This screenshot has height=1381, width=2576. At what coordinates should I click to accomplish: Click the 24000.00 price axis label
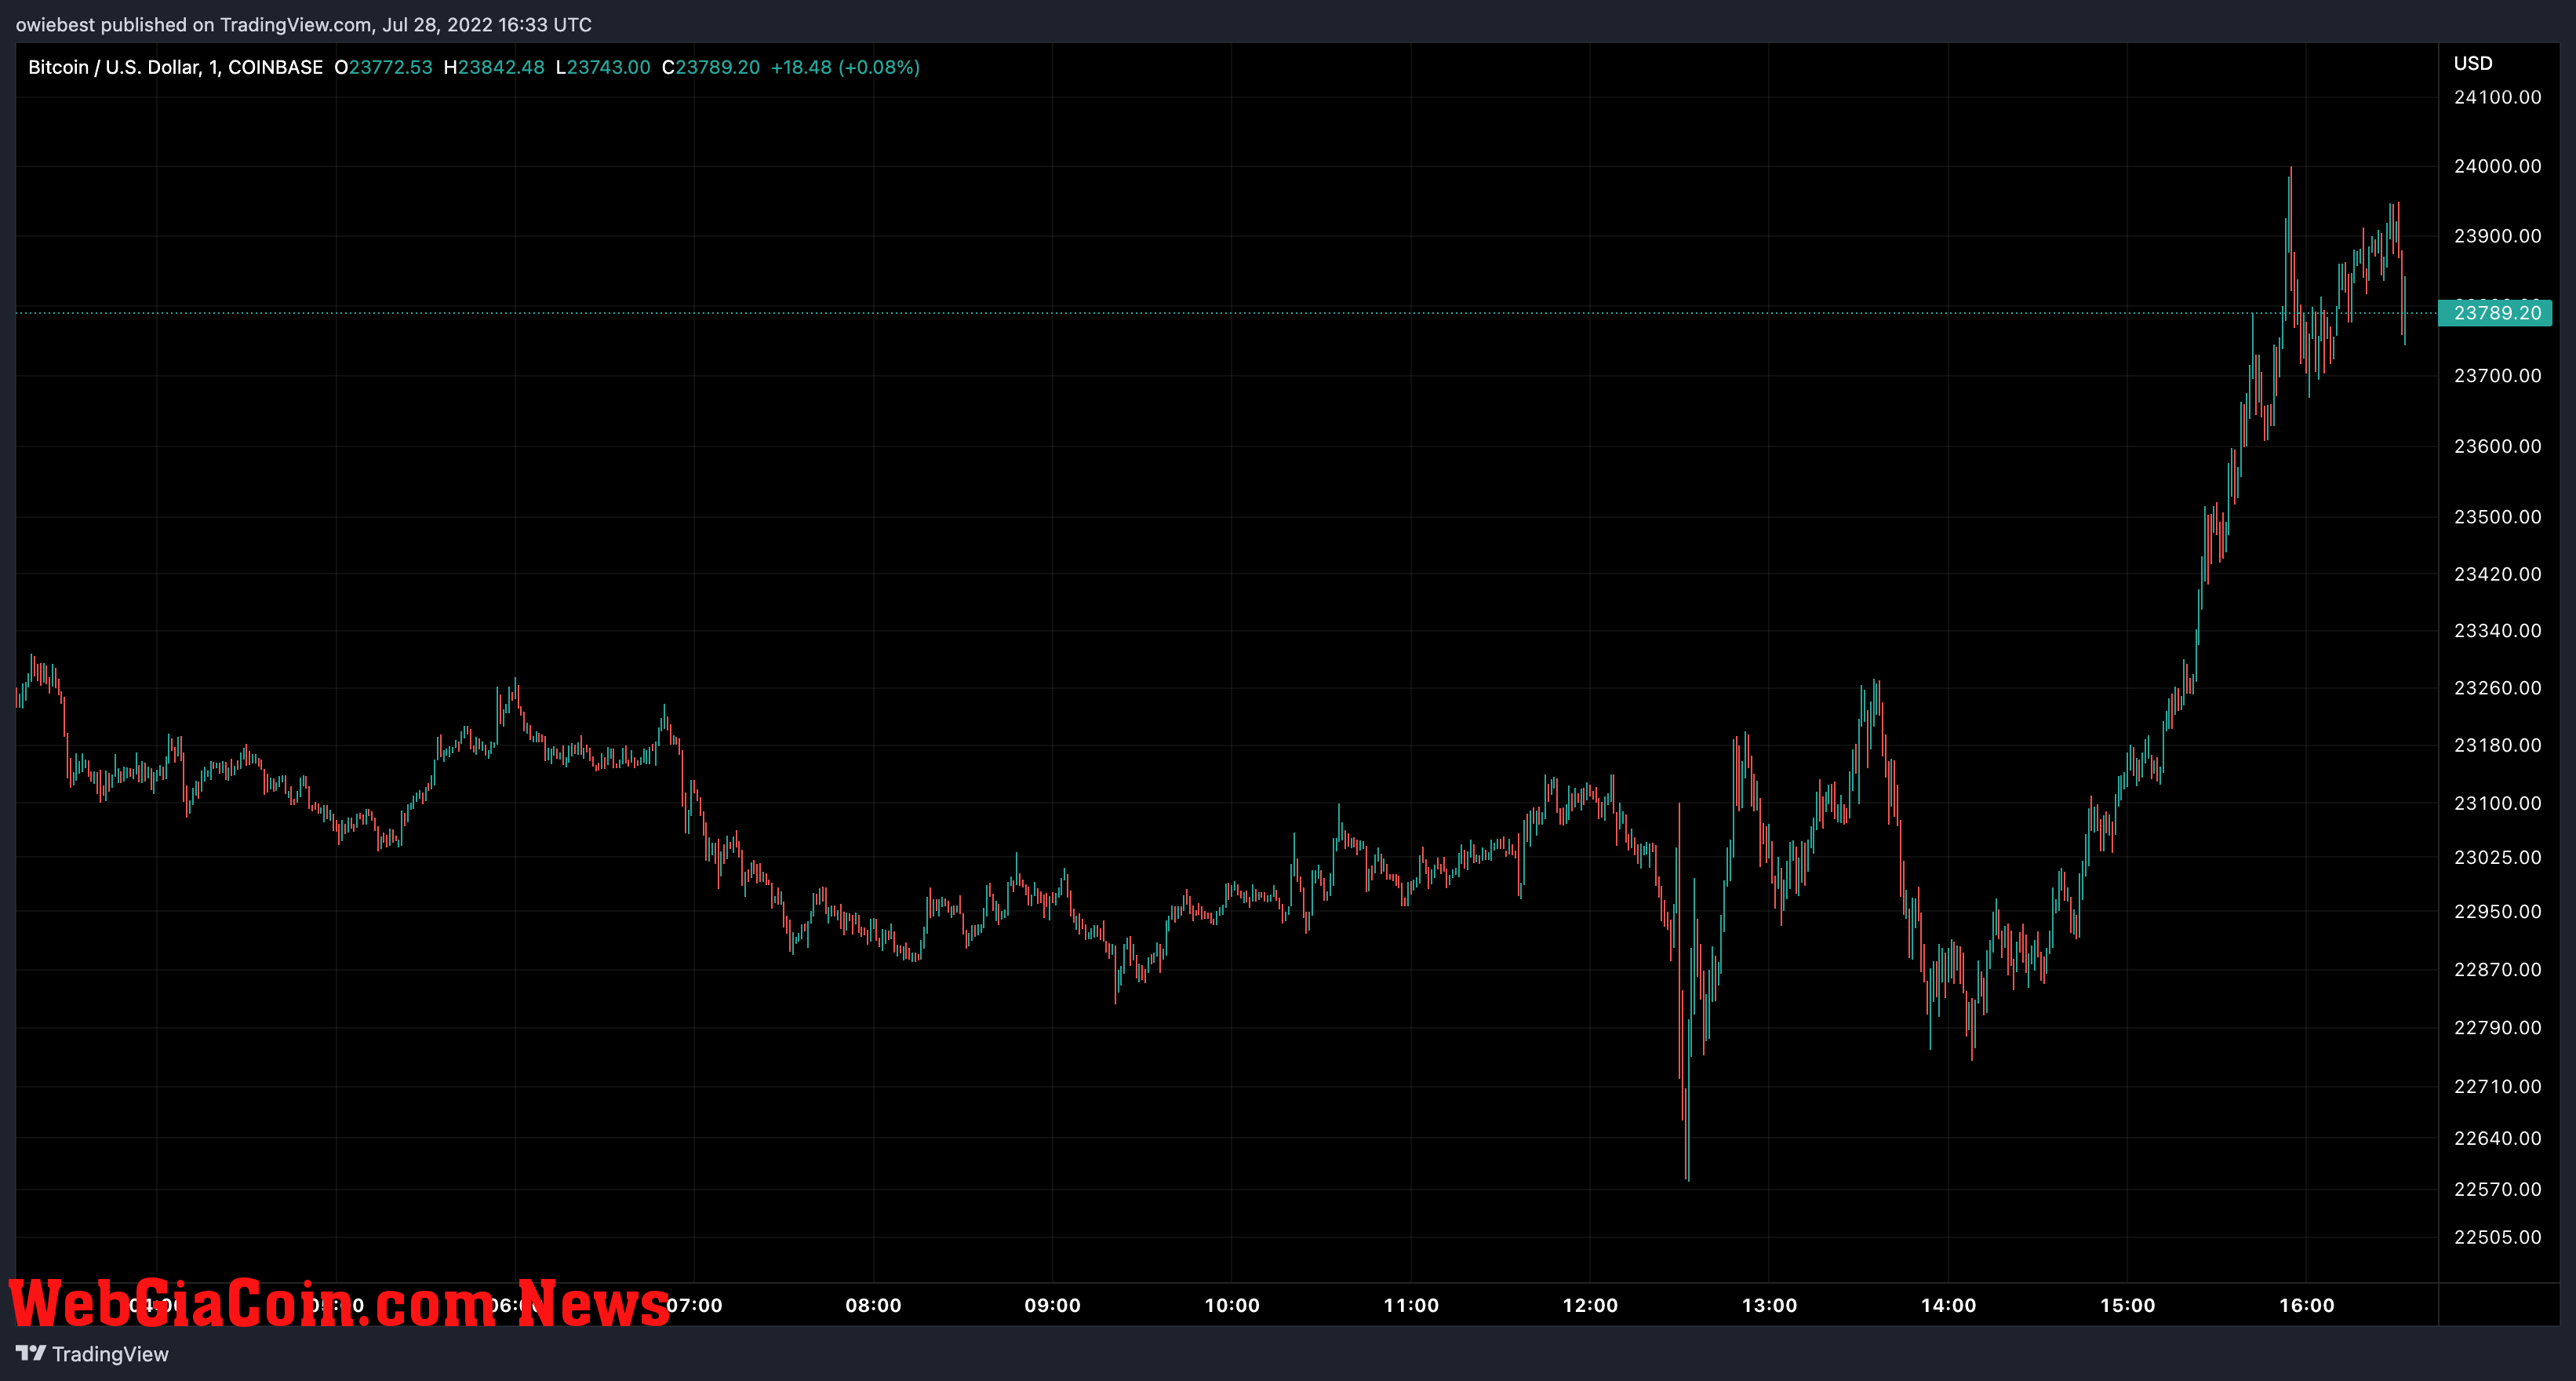tap(2497, 166)
